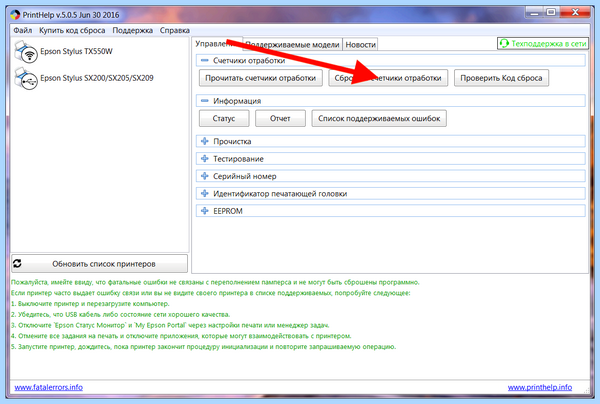Viewport: 600px width, 404px height.
Task: Open the Поддержка menu
Action: click(x=132, y=30)
